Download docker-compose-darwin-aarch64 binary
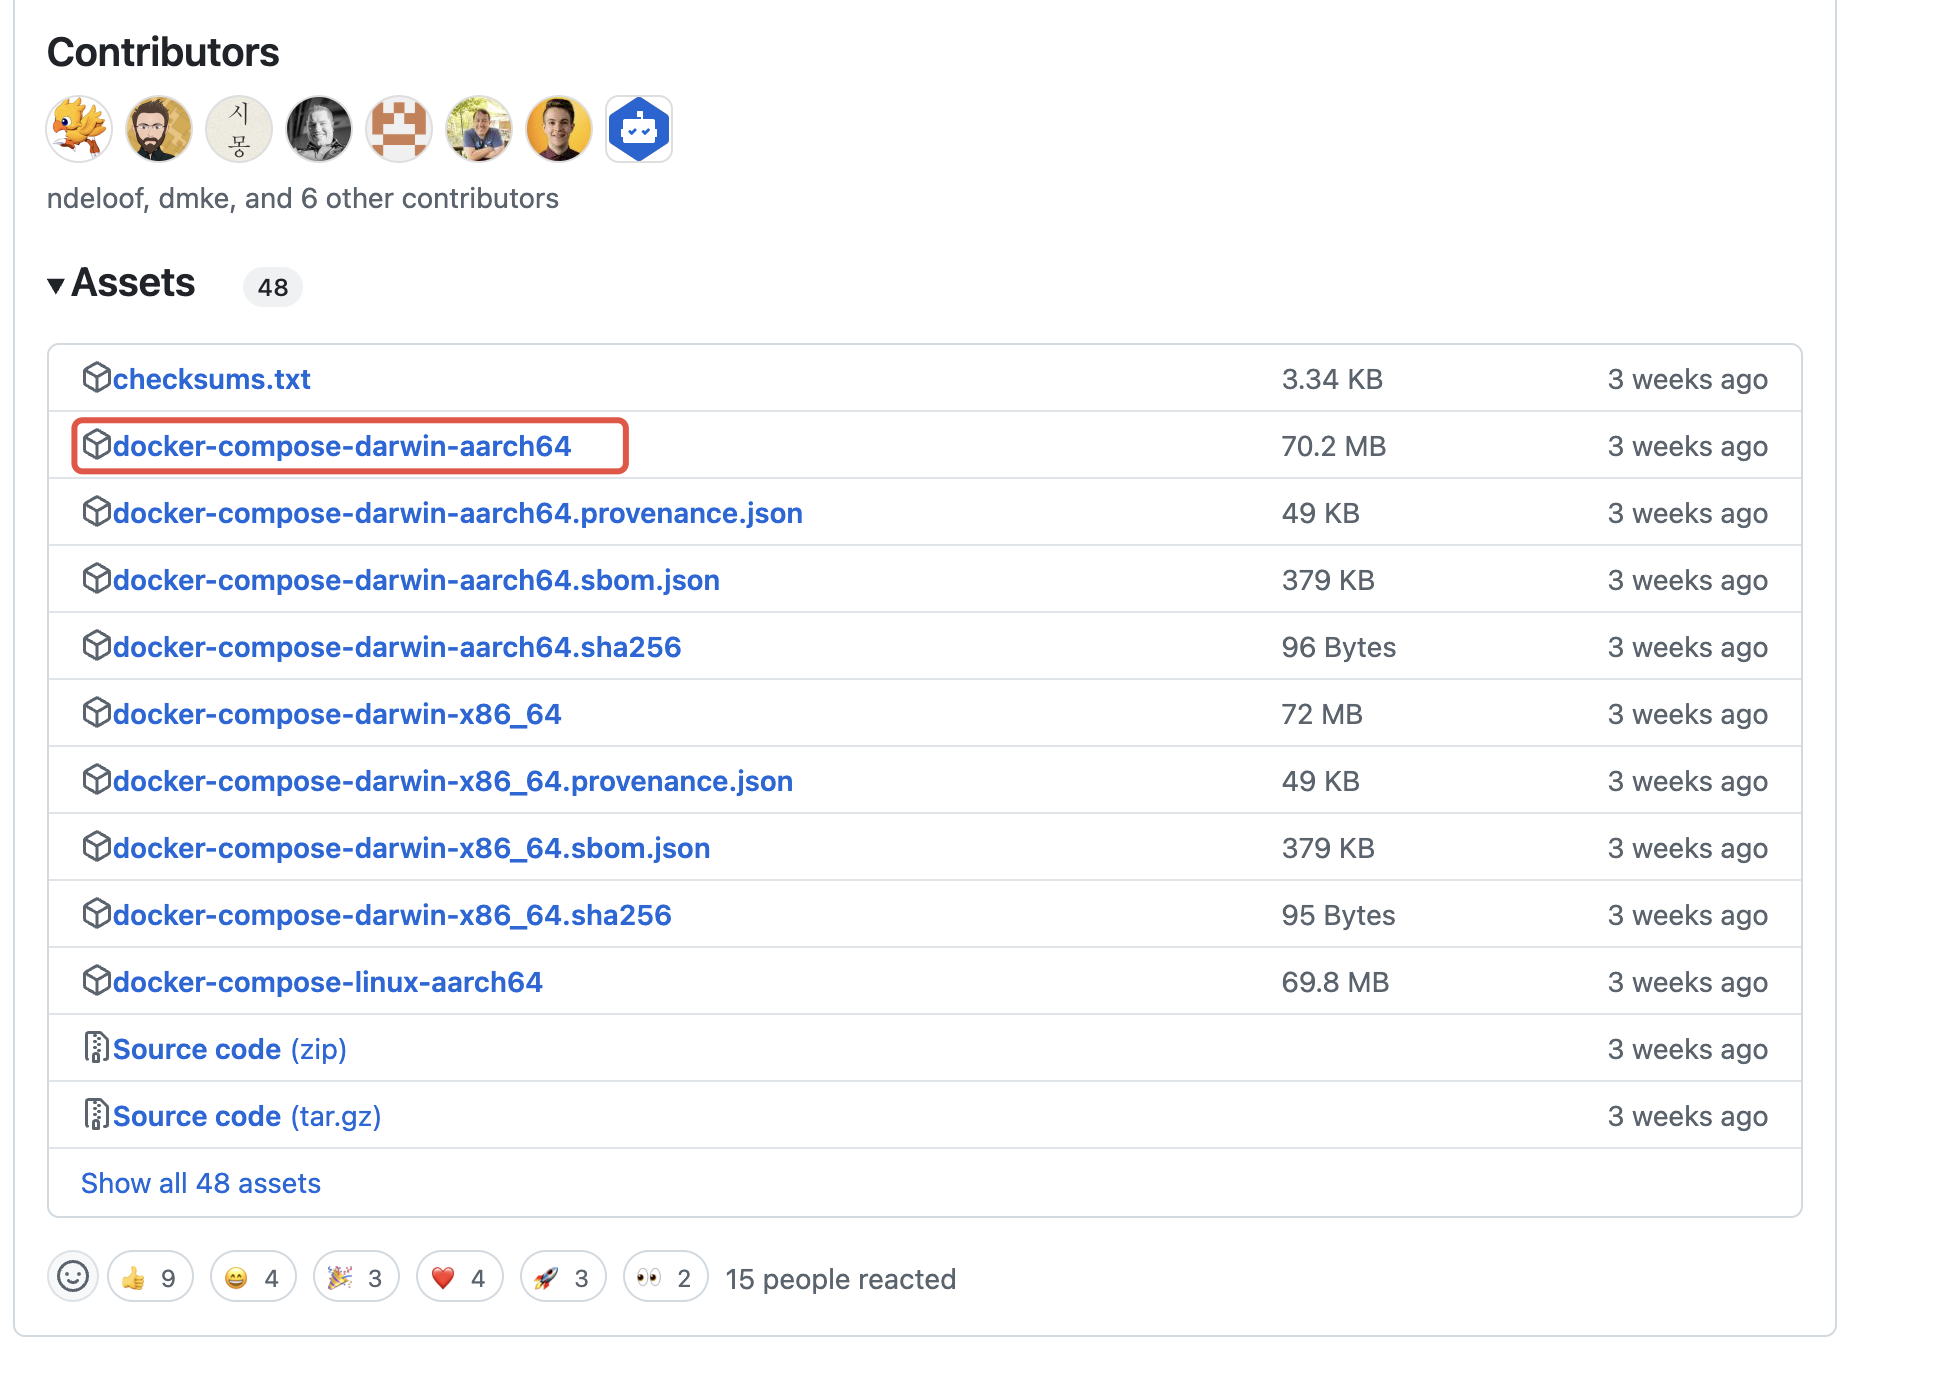The width and height of the screenshot is (1946, 1374). click(x=342, y=446)
